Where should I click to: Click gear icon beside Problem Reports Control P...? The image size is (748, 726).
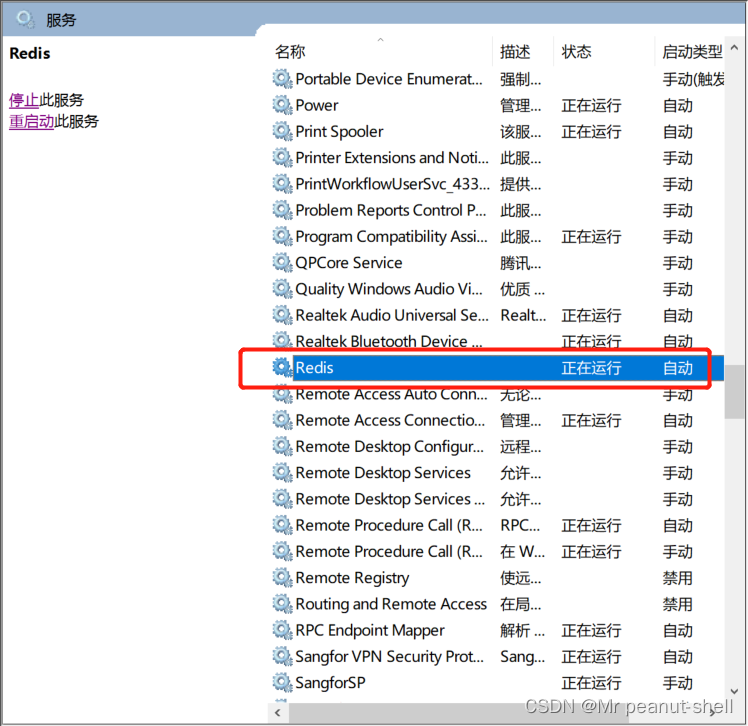(282, 210)
